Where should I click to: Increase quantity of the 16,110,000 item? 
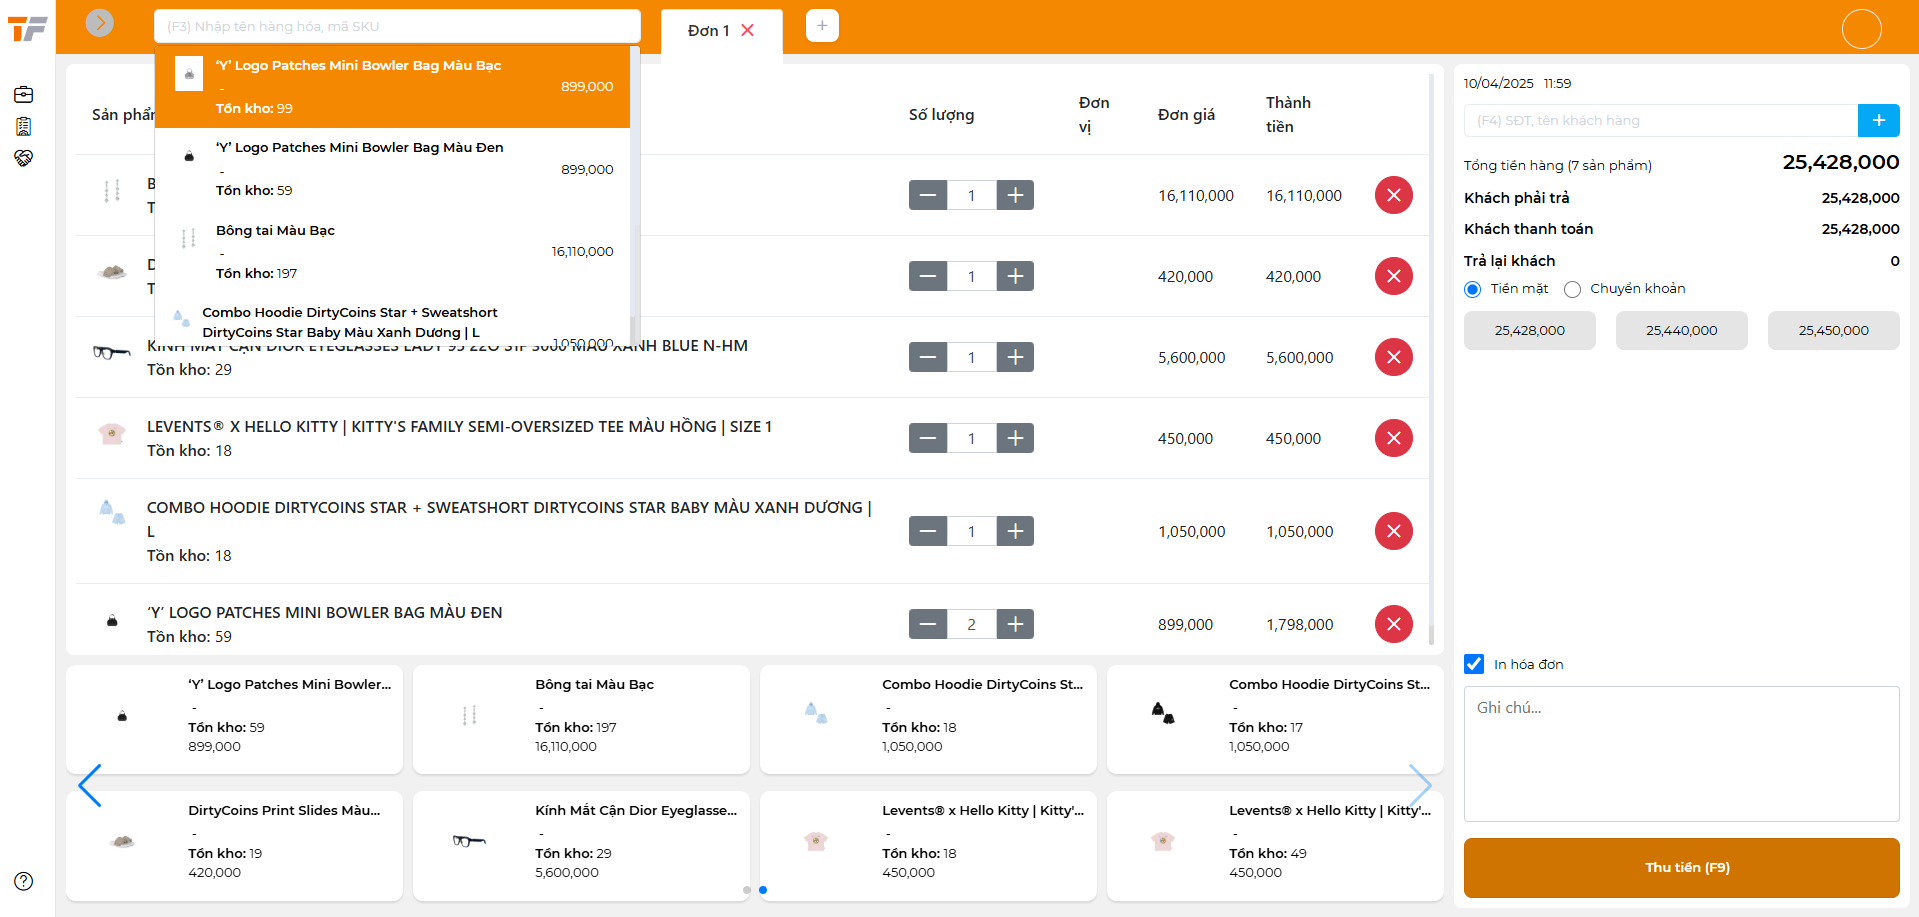coord(1015,195)
